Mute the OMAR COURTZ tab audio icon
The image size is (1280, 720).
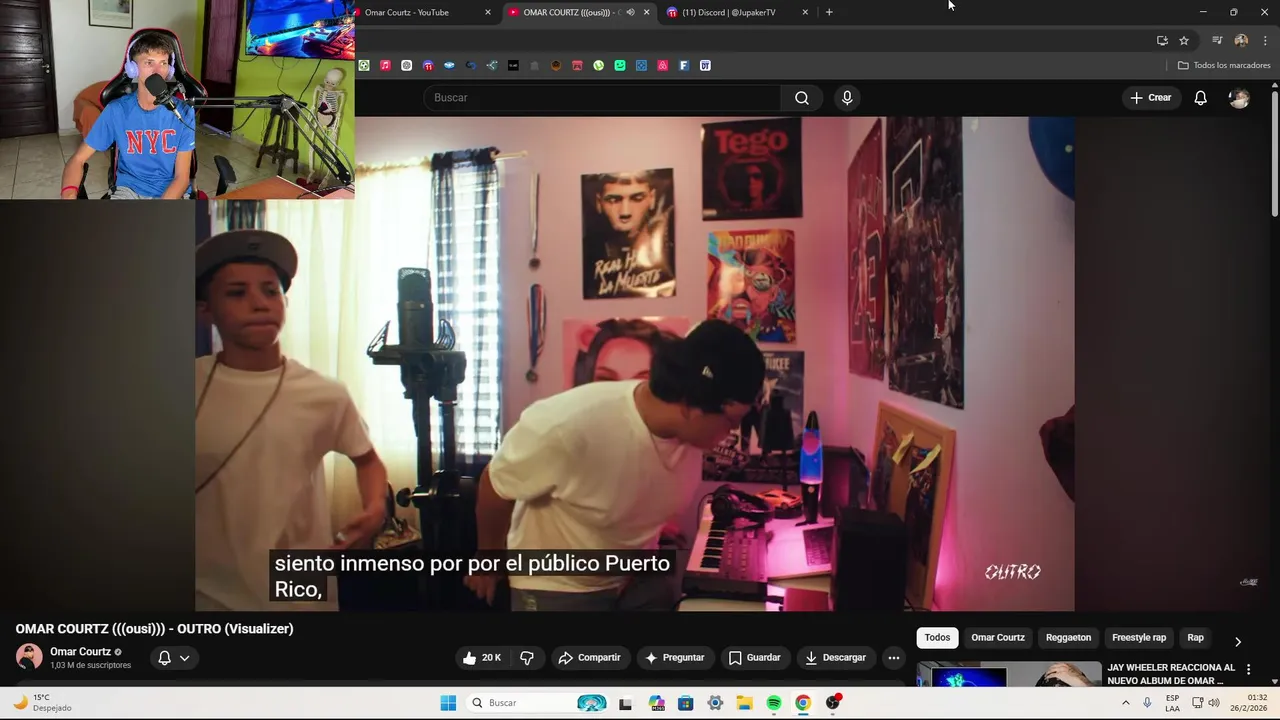(x=630, y=12)
